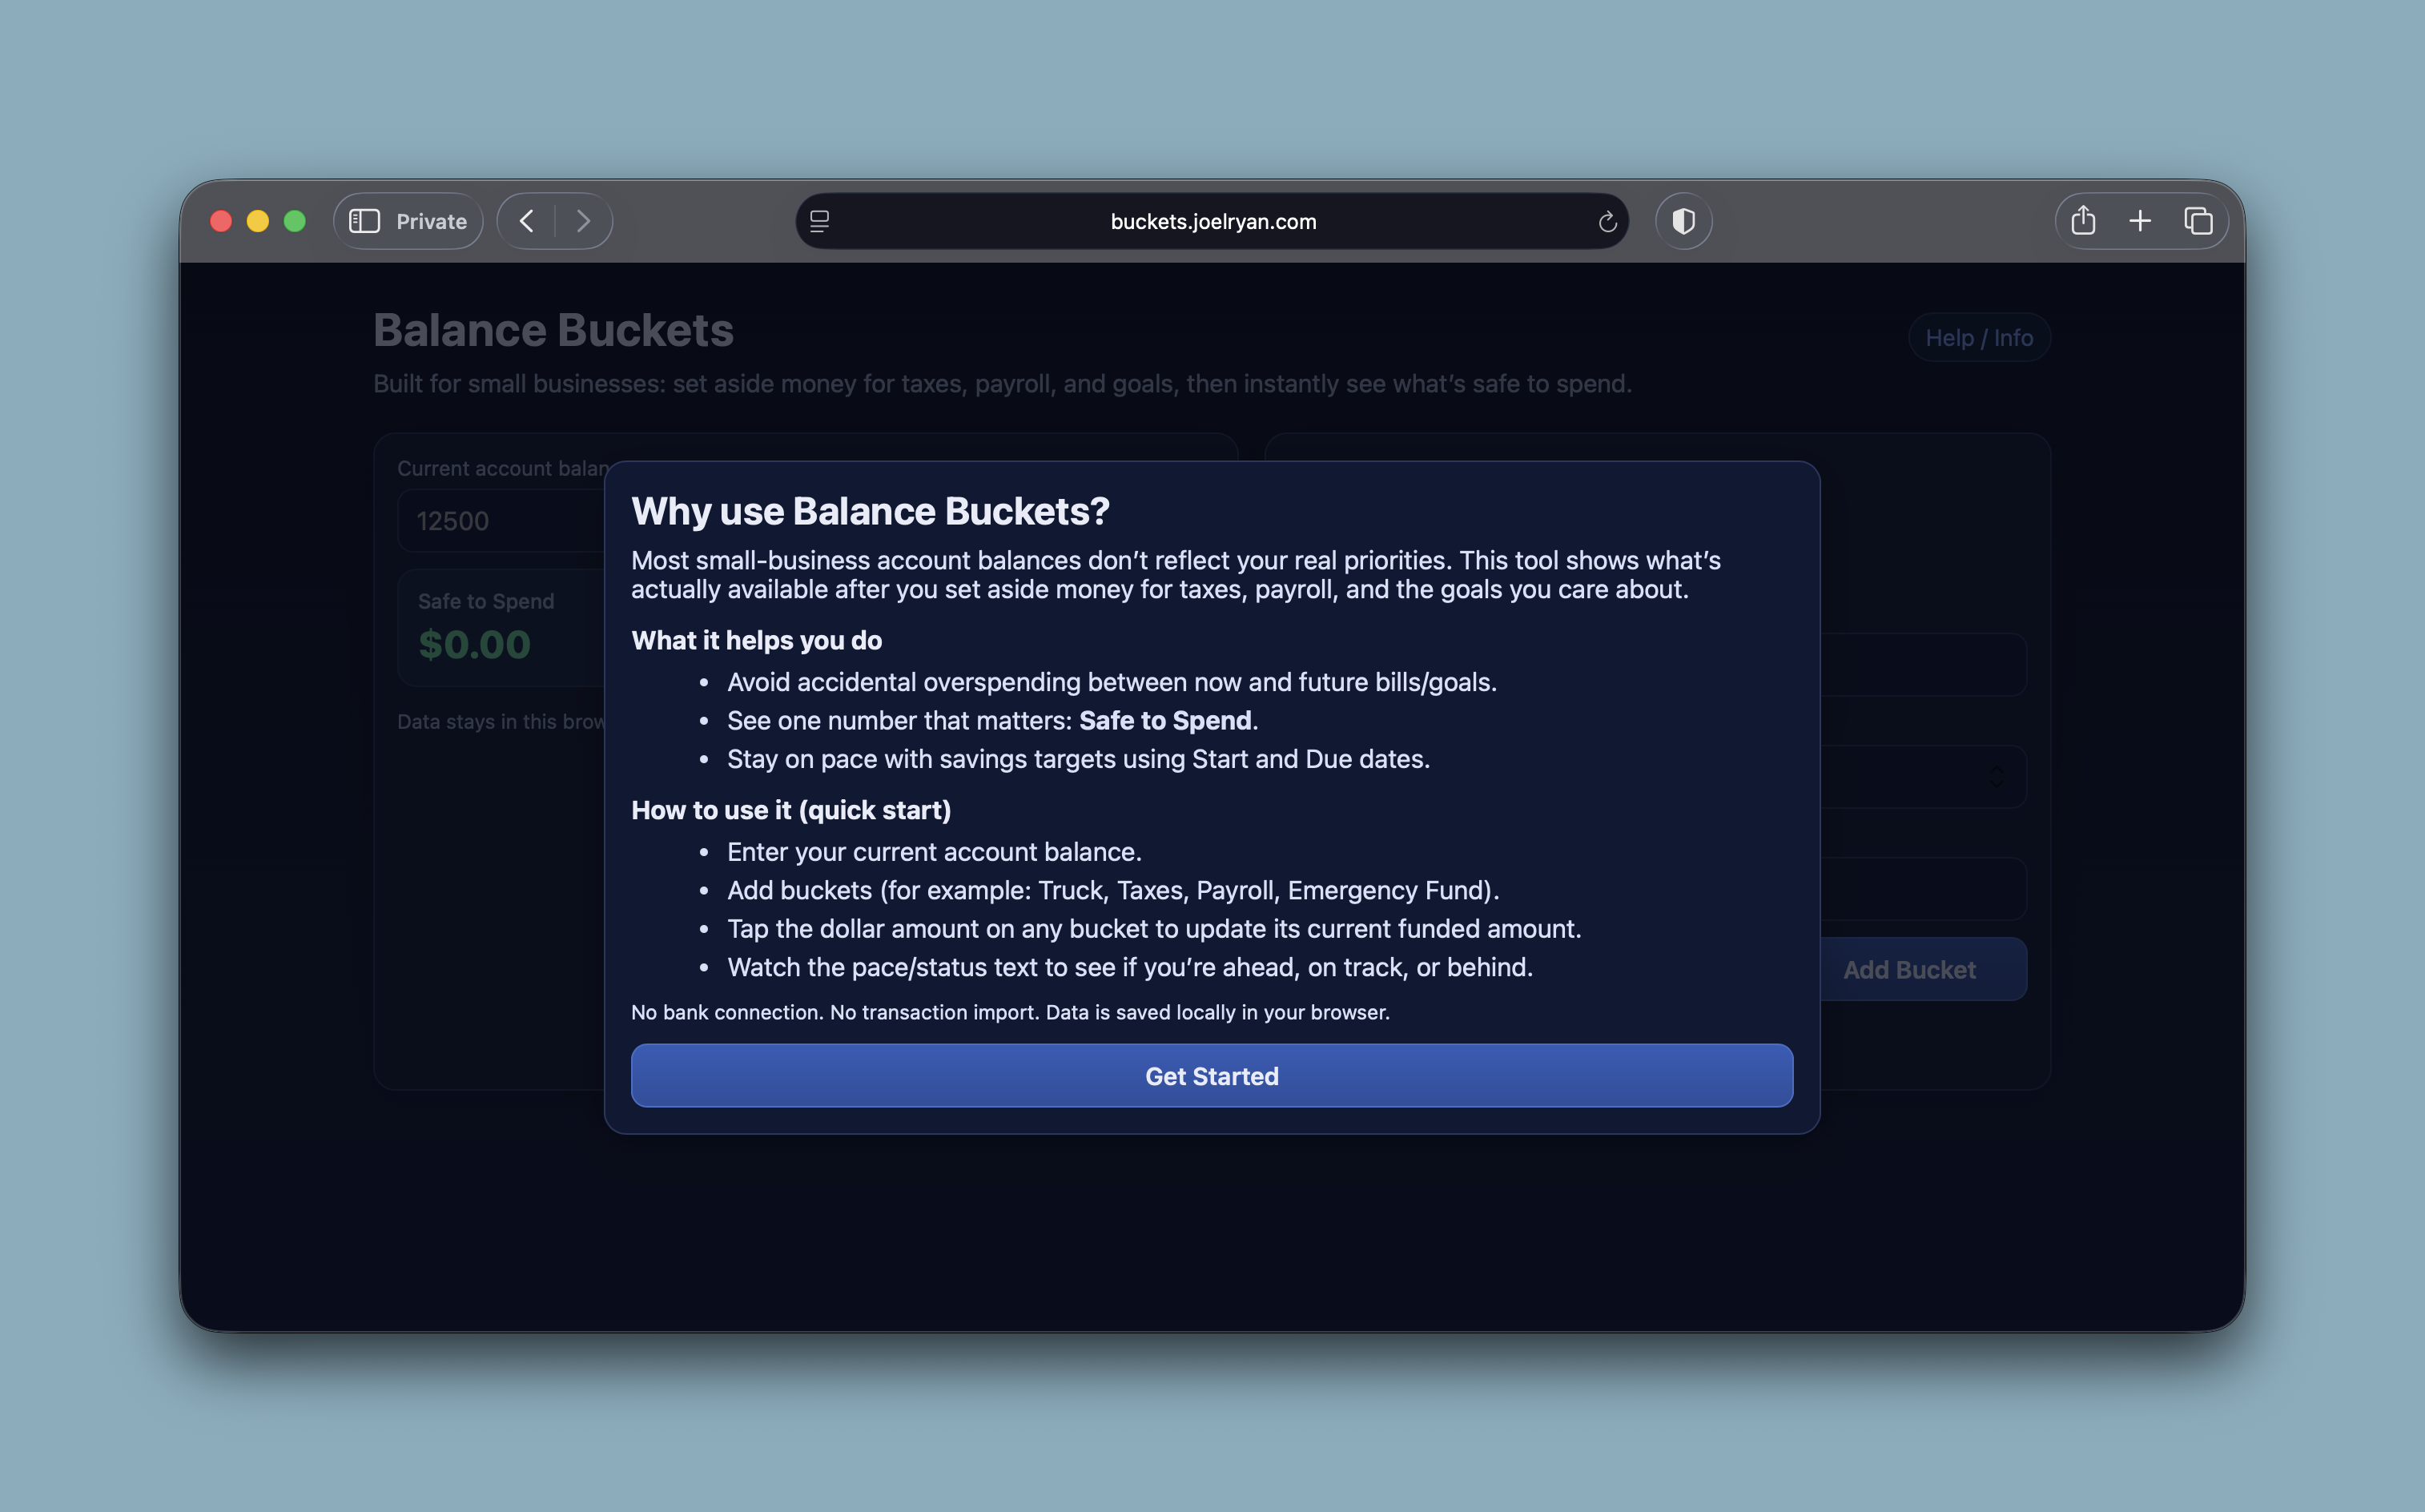The width and height of the screenshot is (2425, 1512).
Task: Click the Get Started button
Action: (1211, 1076)
